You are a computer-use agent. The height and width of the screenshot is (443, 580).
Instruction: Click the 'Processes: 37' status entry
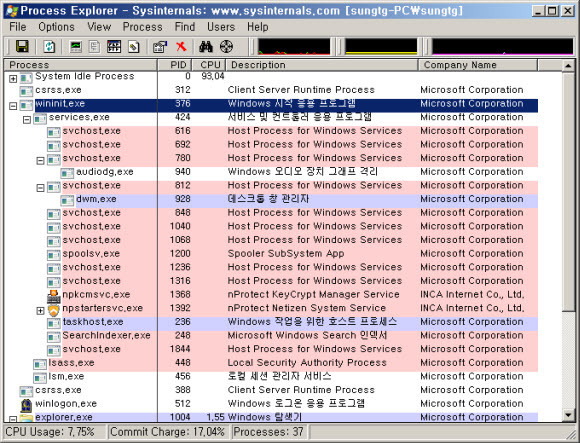point(269,433)
